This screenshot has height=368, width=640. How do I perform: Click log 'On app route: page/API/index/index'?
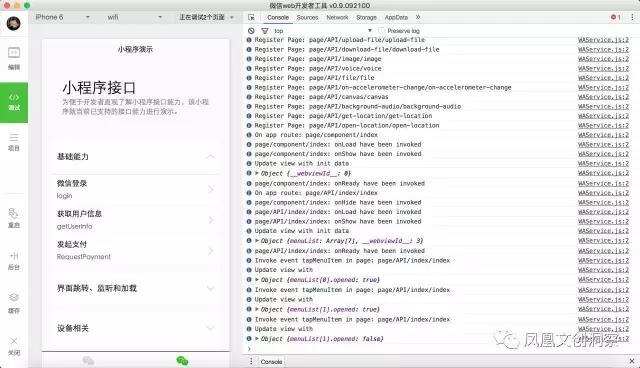point(316,193)
